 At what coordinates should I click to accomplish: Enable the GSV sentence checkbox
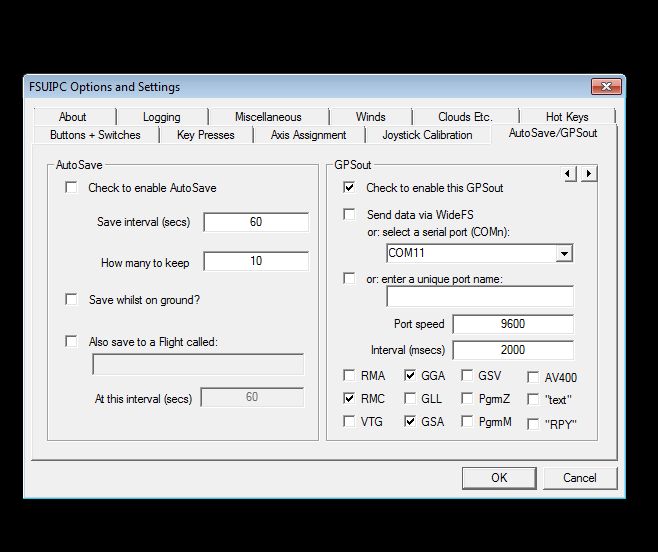pyautogui.click(x=468, y=376)
